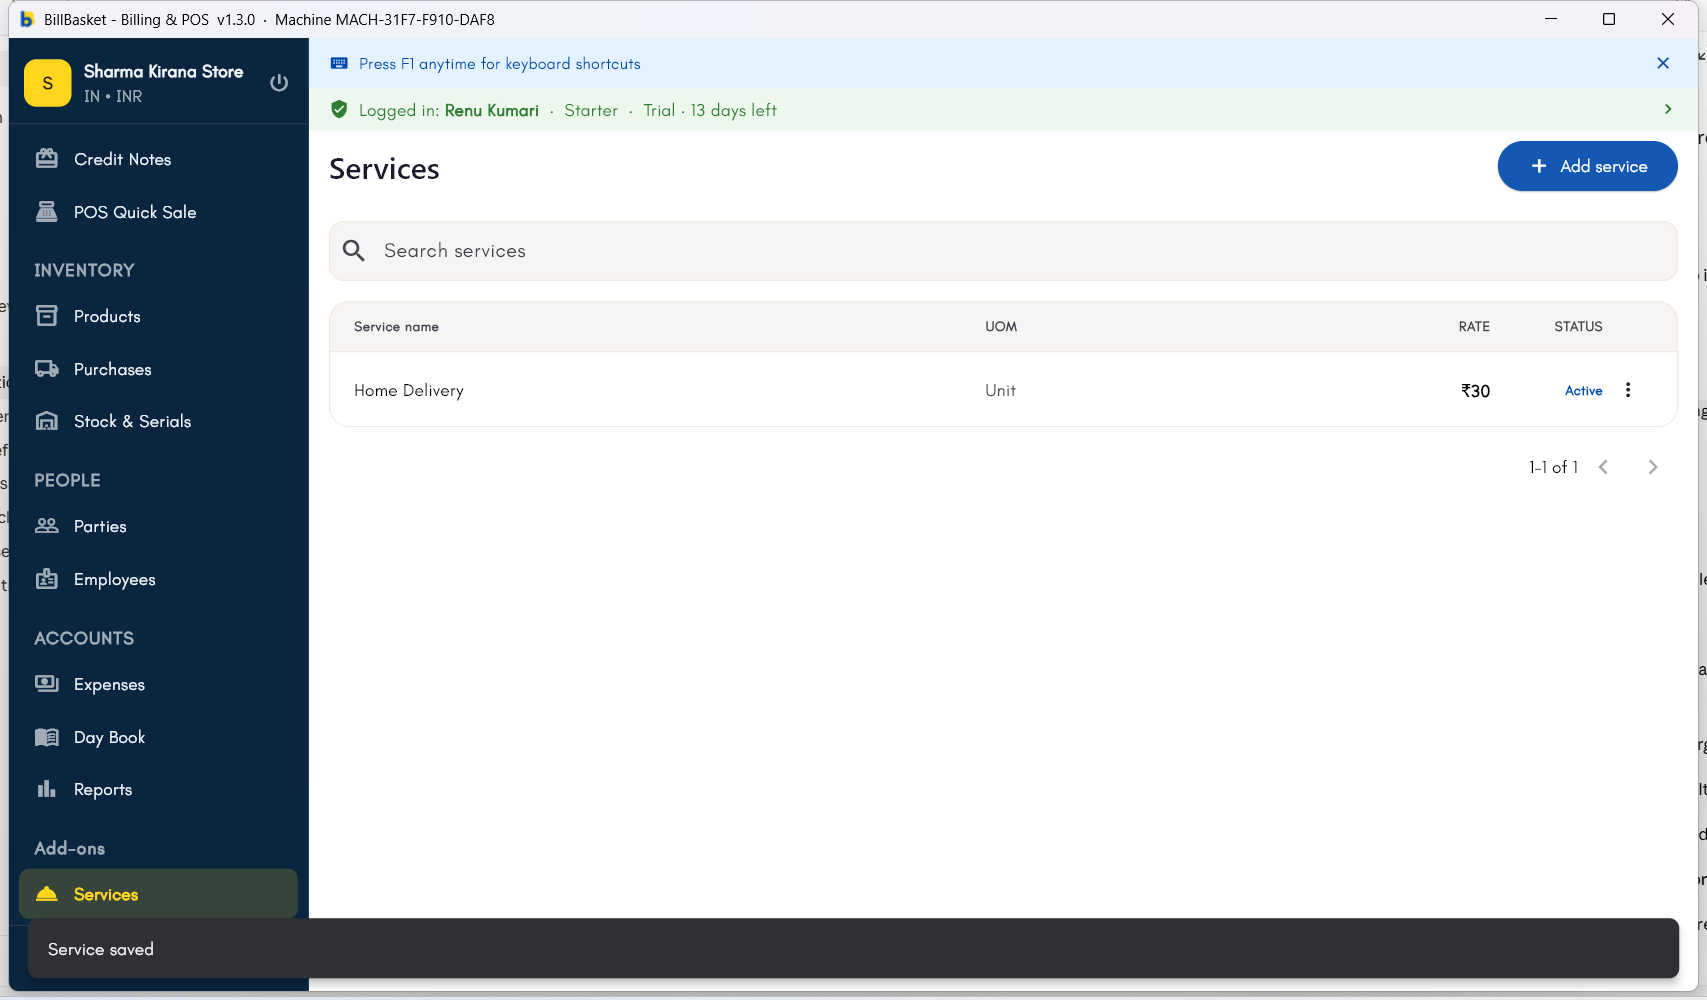1707x1000 pixels.
Task: Click the Day Book icon
Action: (x=47, y=737)
